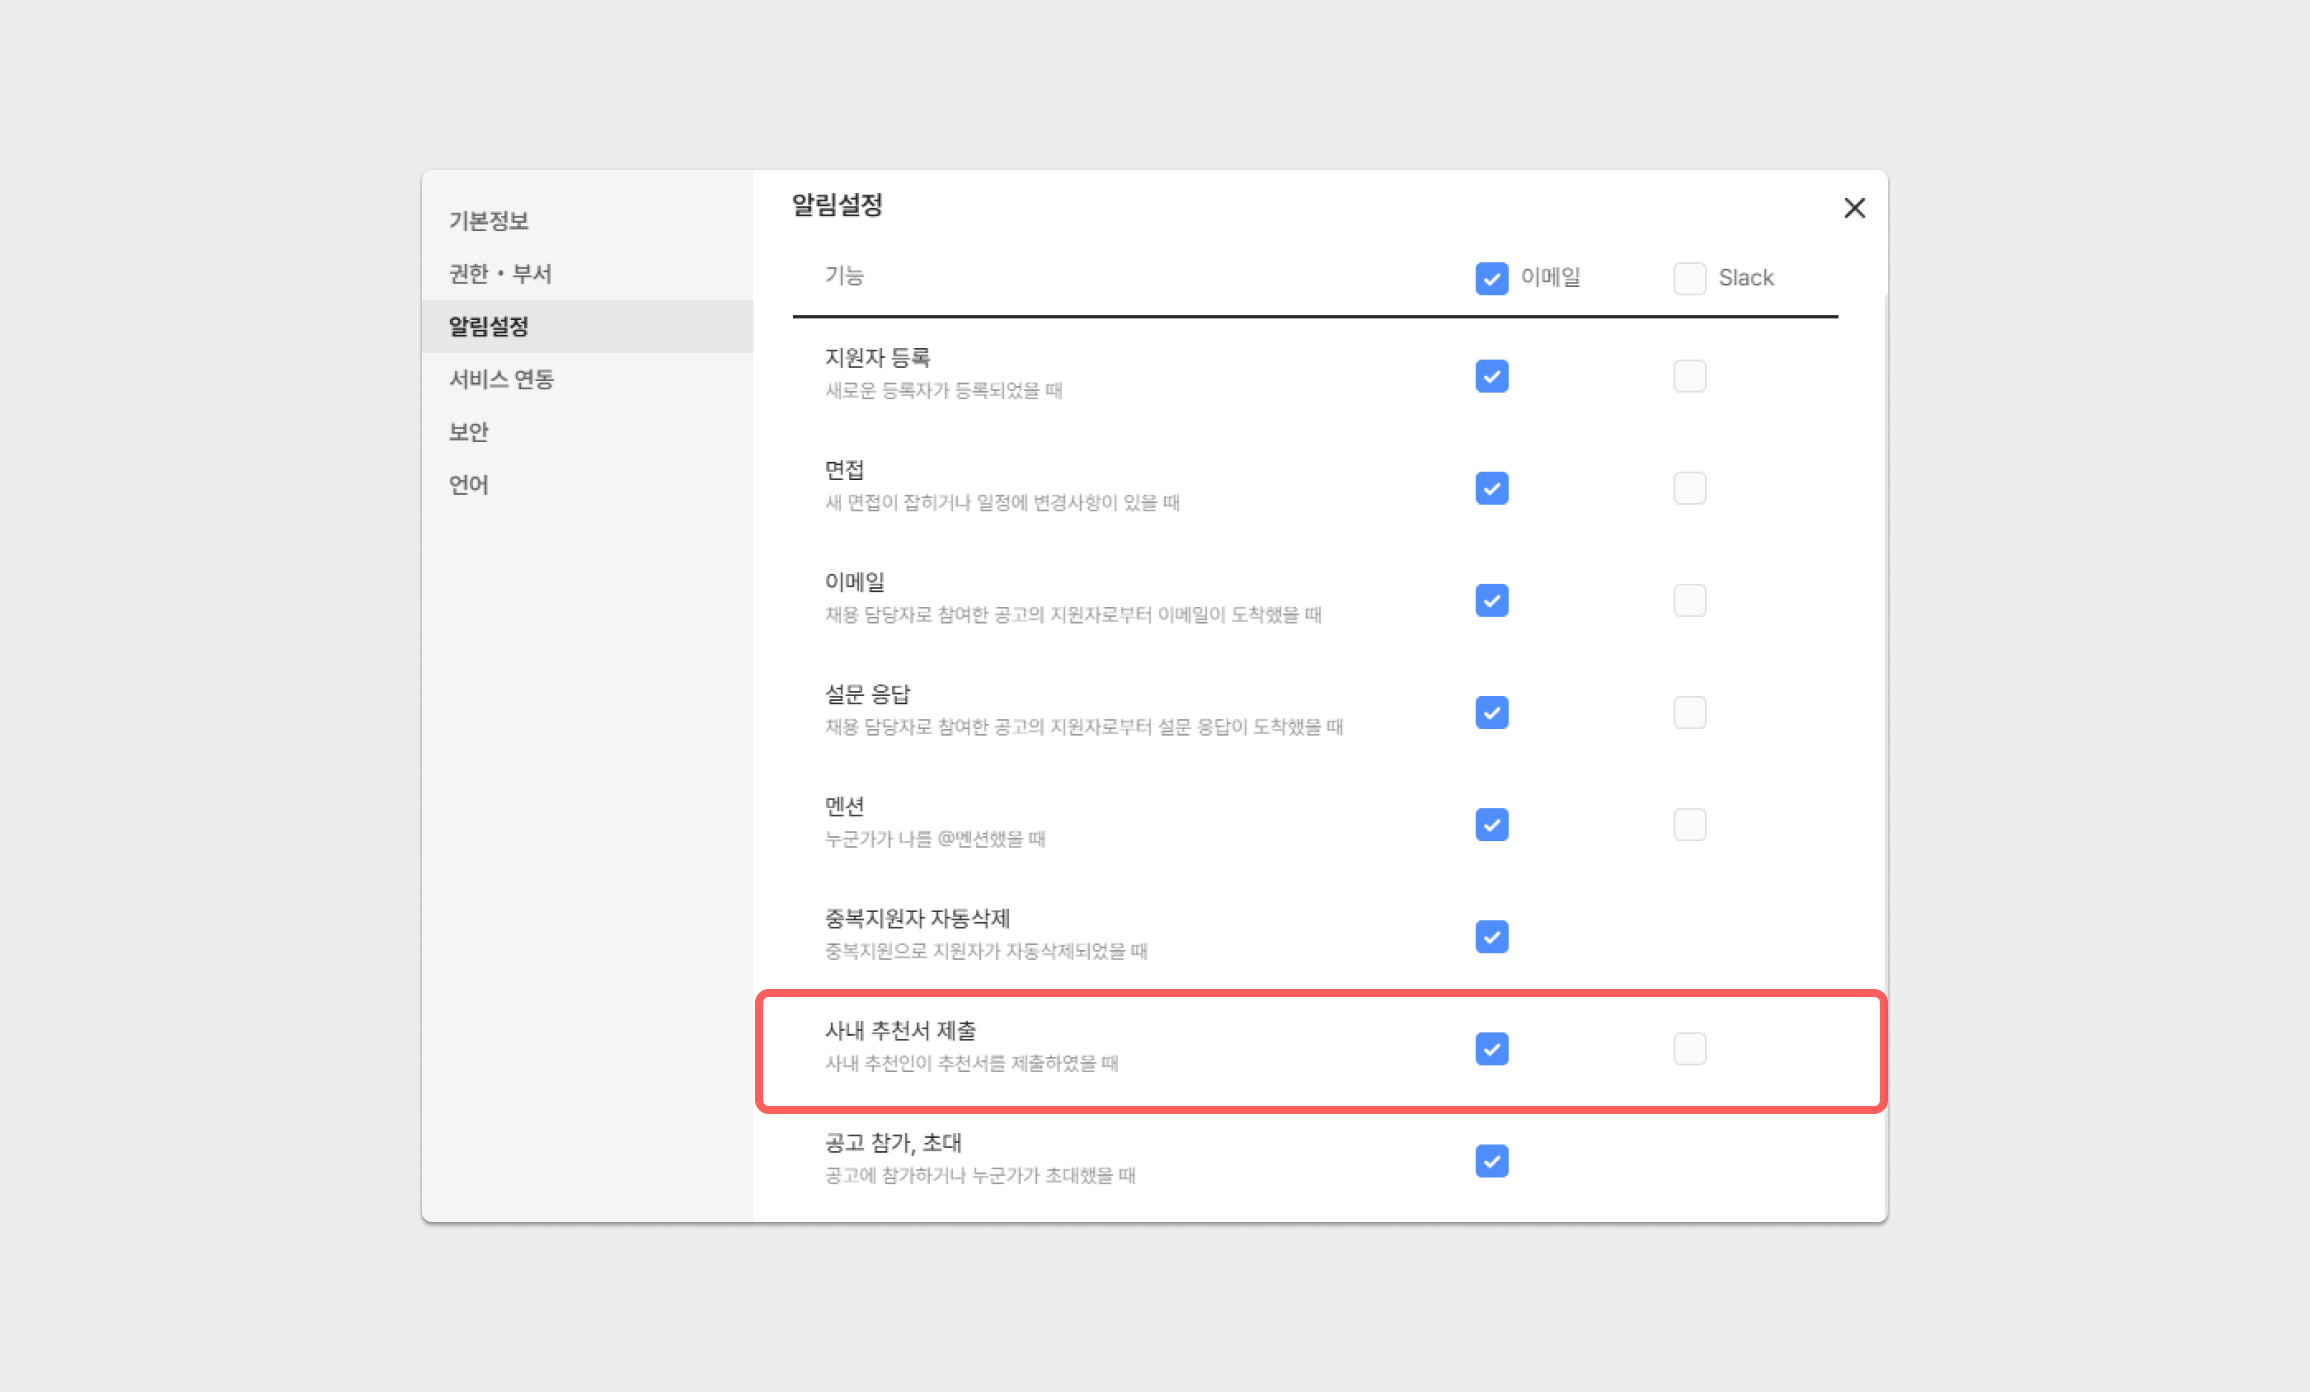Disable email alerts for 지원자 등록

point(1491,377)
